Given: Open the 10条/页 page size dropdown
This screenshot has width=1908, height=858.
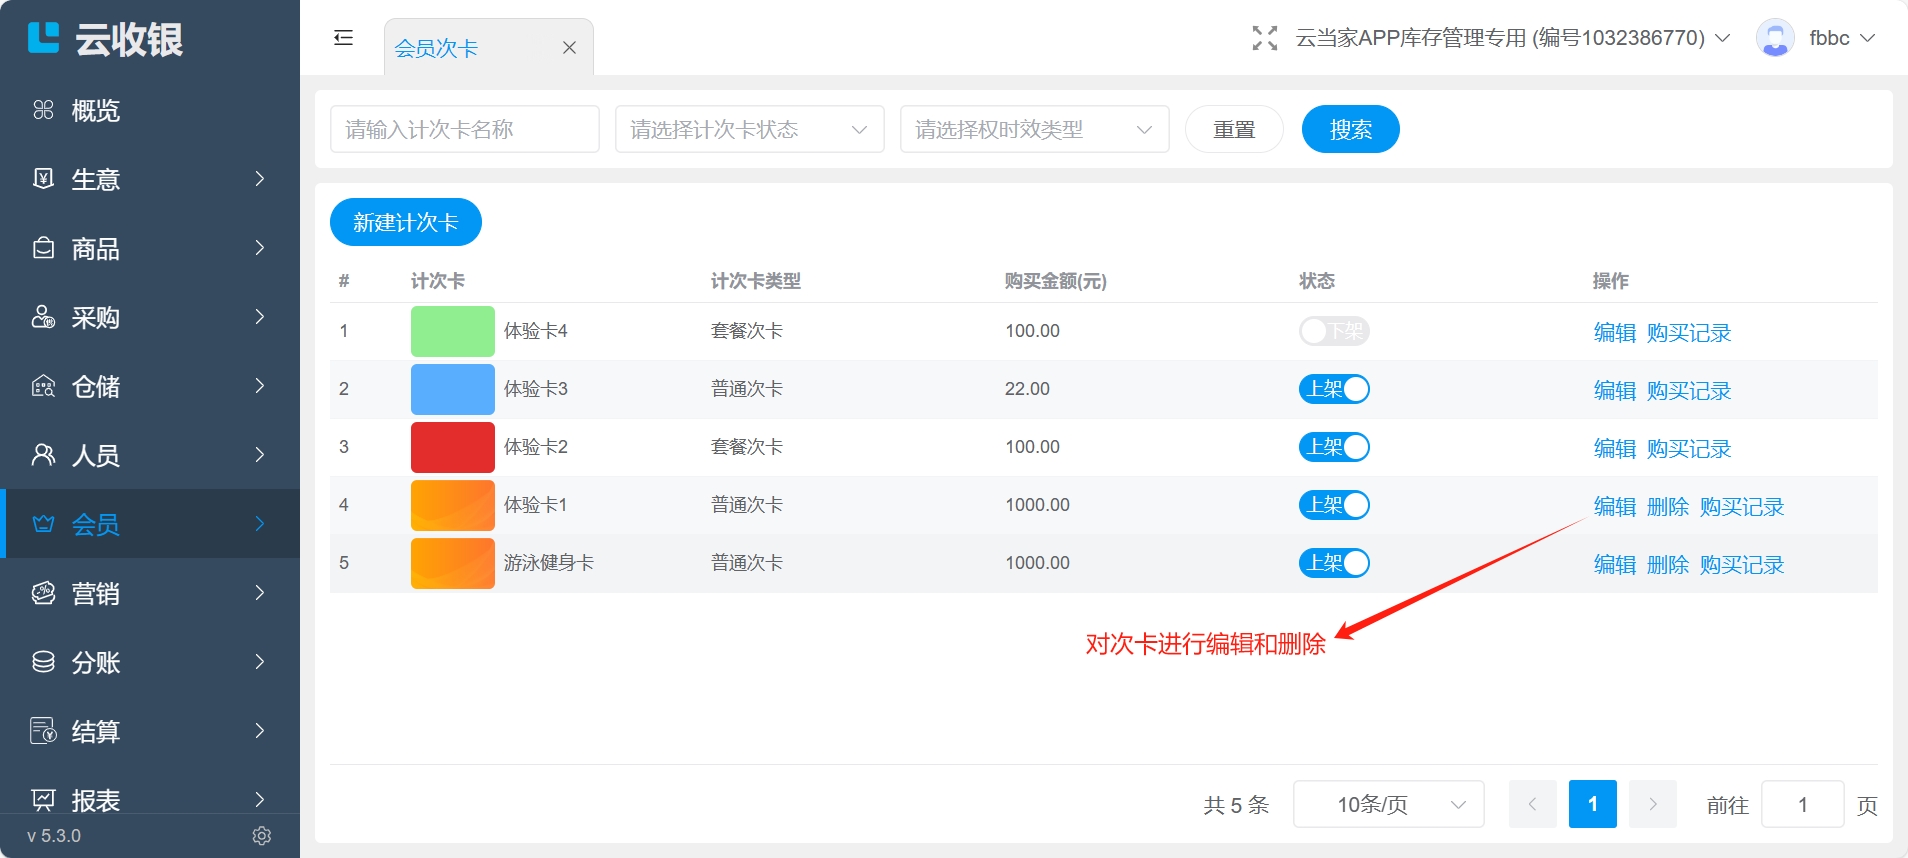Looking at the screenshot, I should [1388, 804].
